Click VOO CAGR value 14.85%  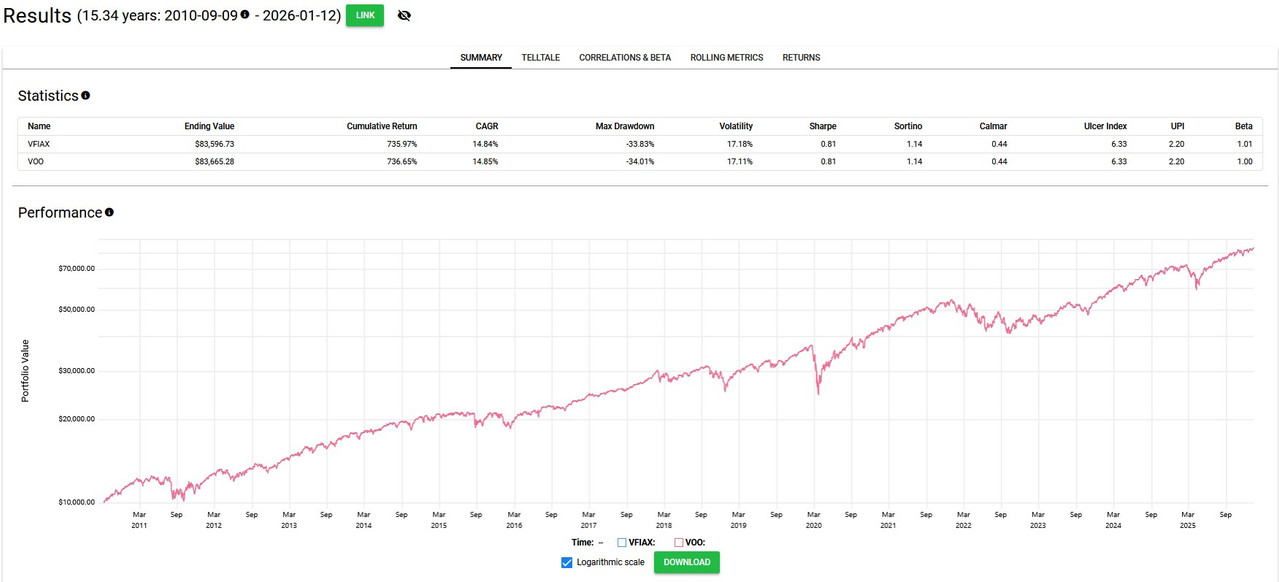click(x=484, y=161)
